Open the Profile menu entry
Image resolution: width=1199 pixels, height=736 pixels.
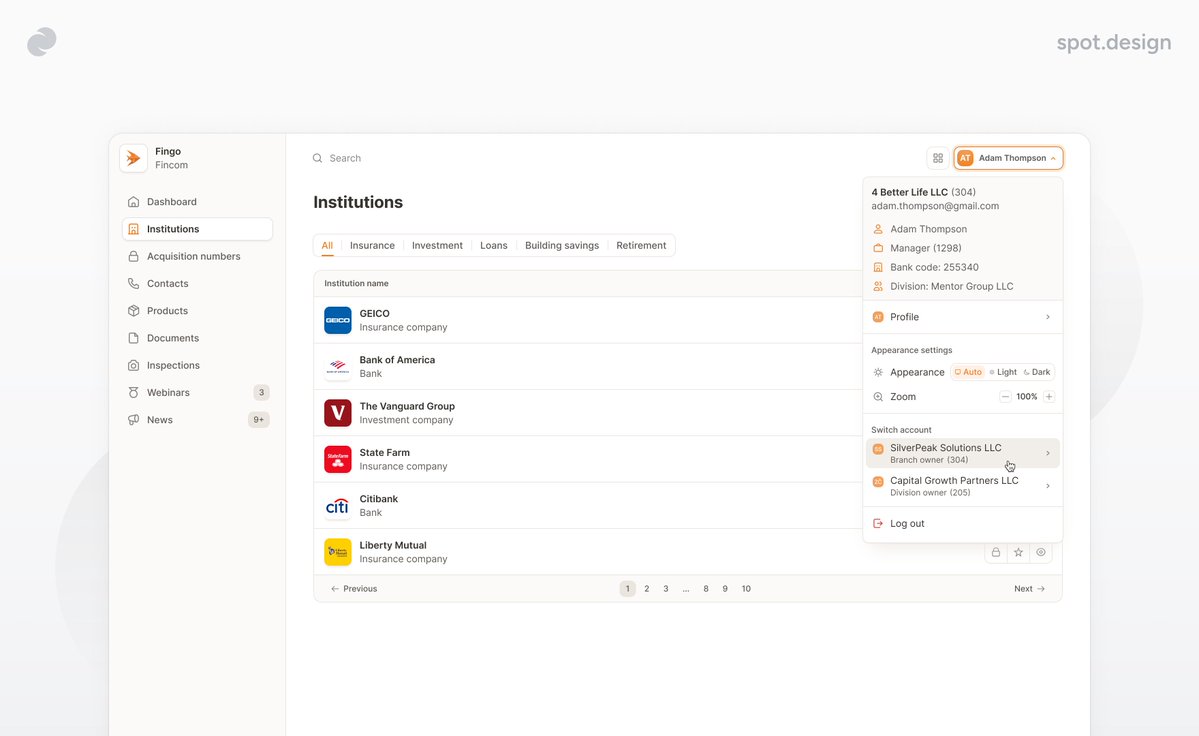pos(963,317)
